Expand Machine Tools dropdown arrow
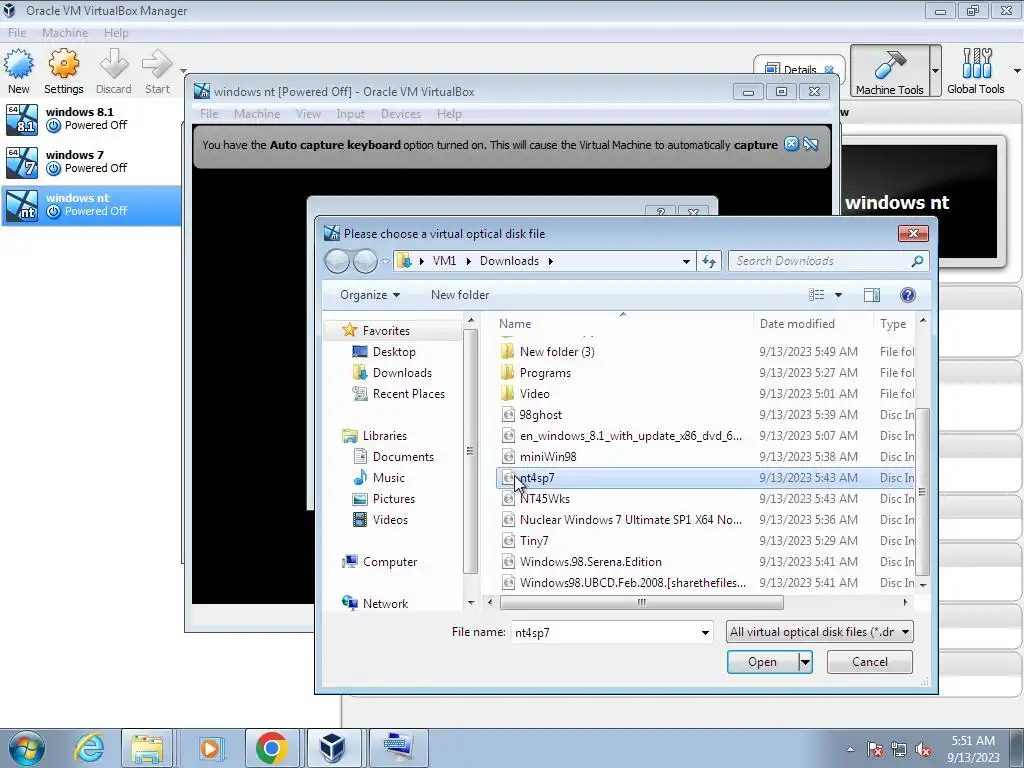 coord(935,71)
